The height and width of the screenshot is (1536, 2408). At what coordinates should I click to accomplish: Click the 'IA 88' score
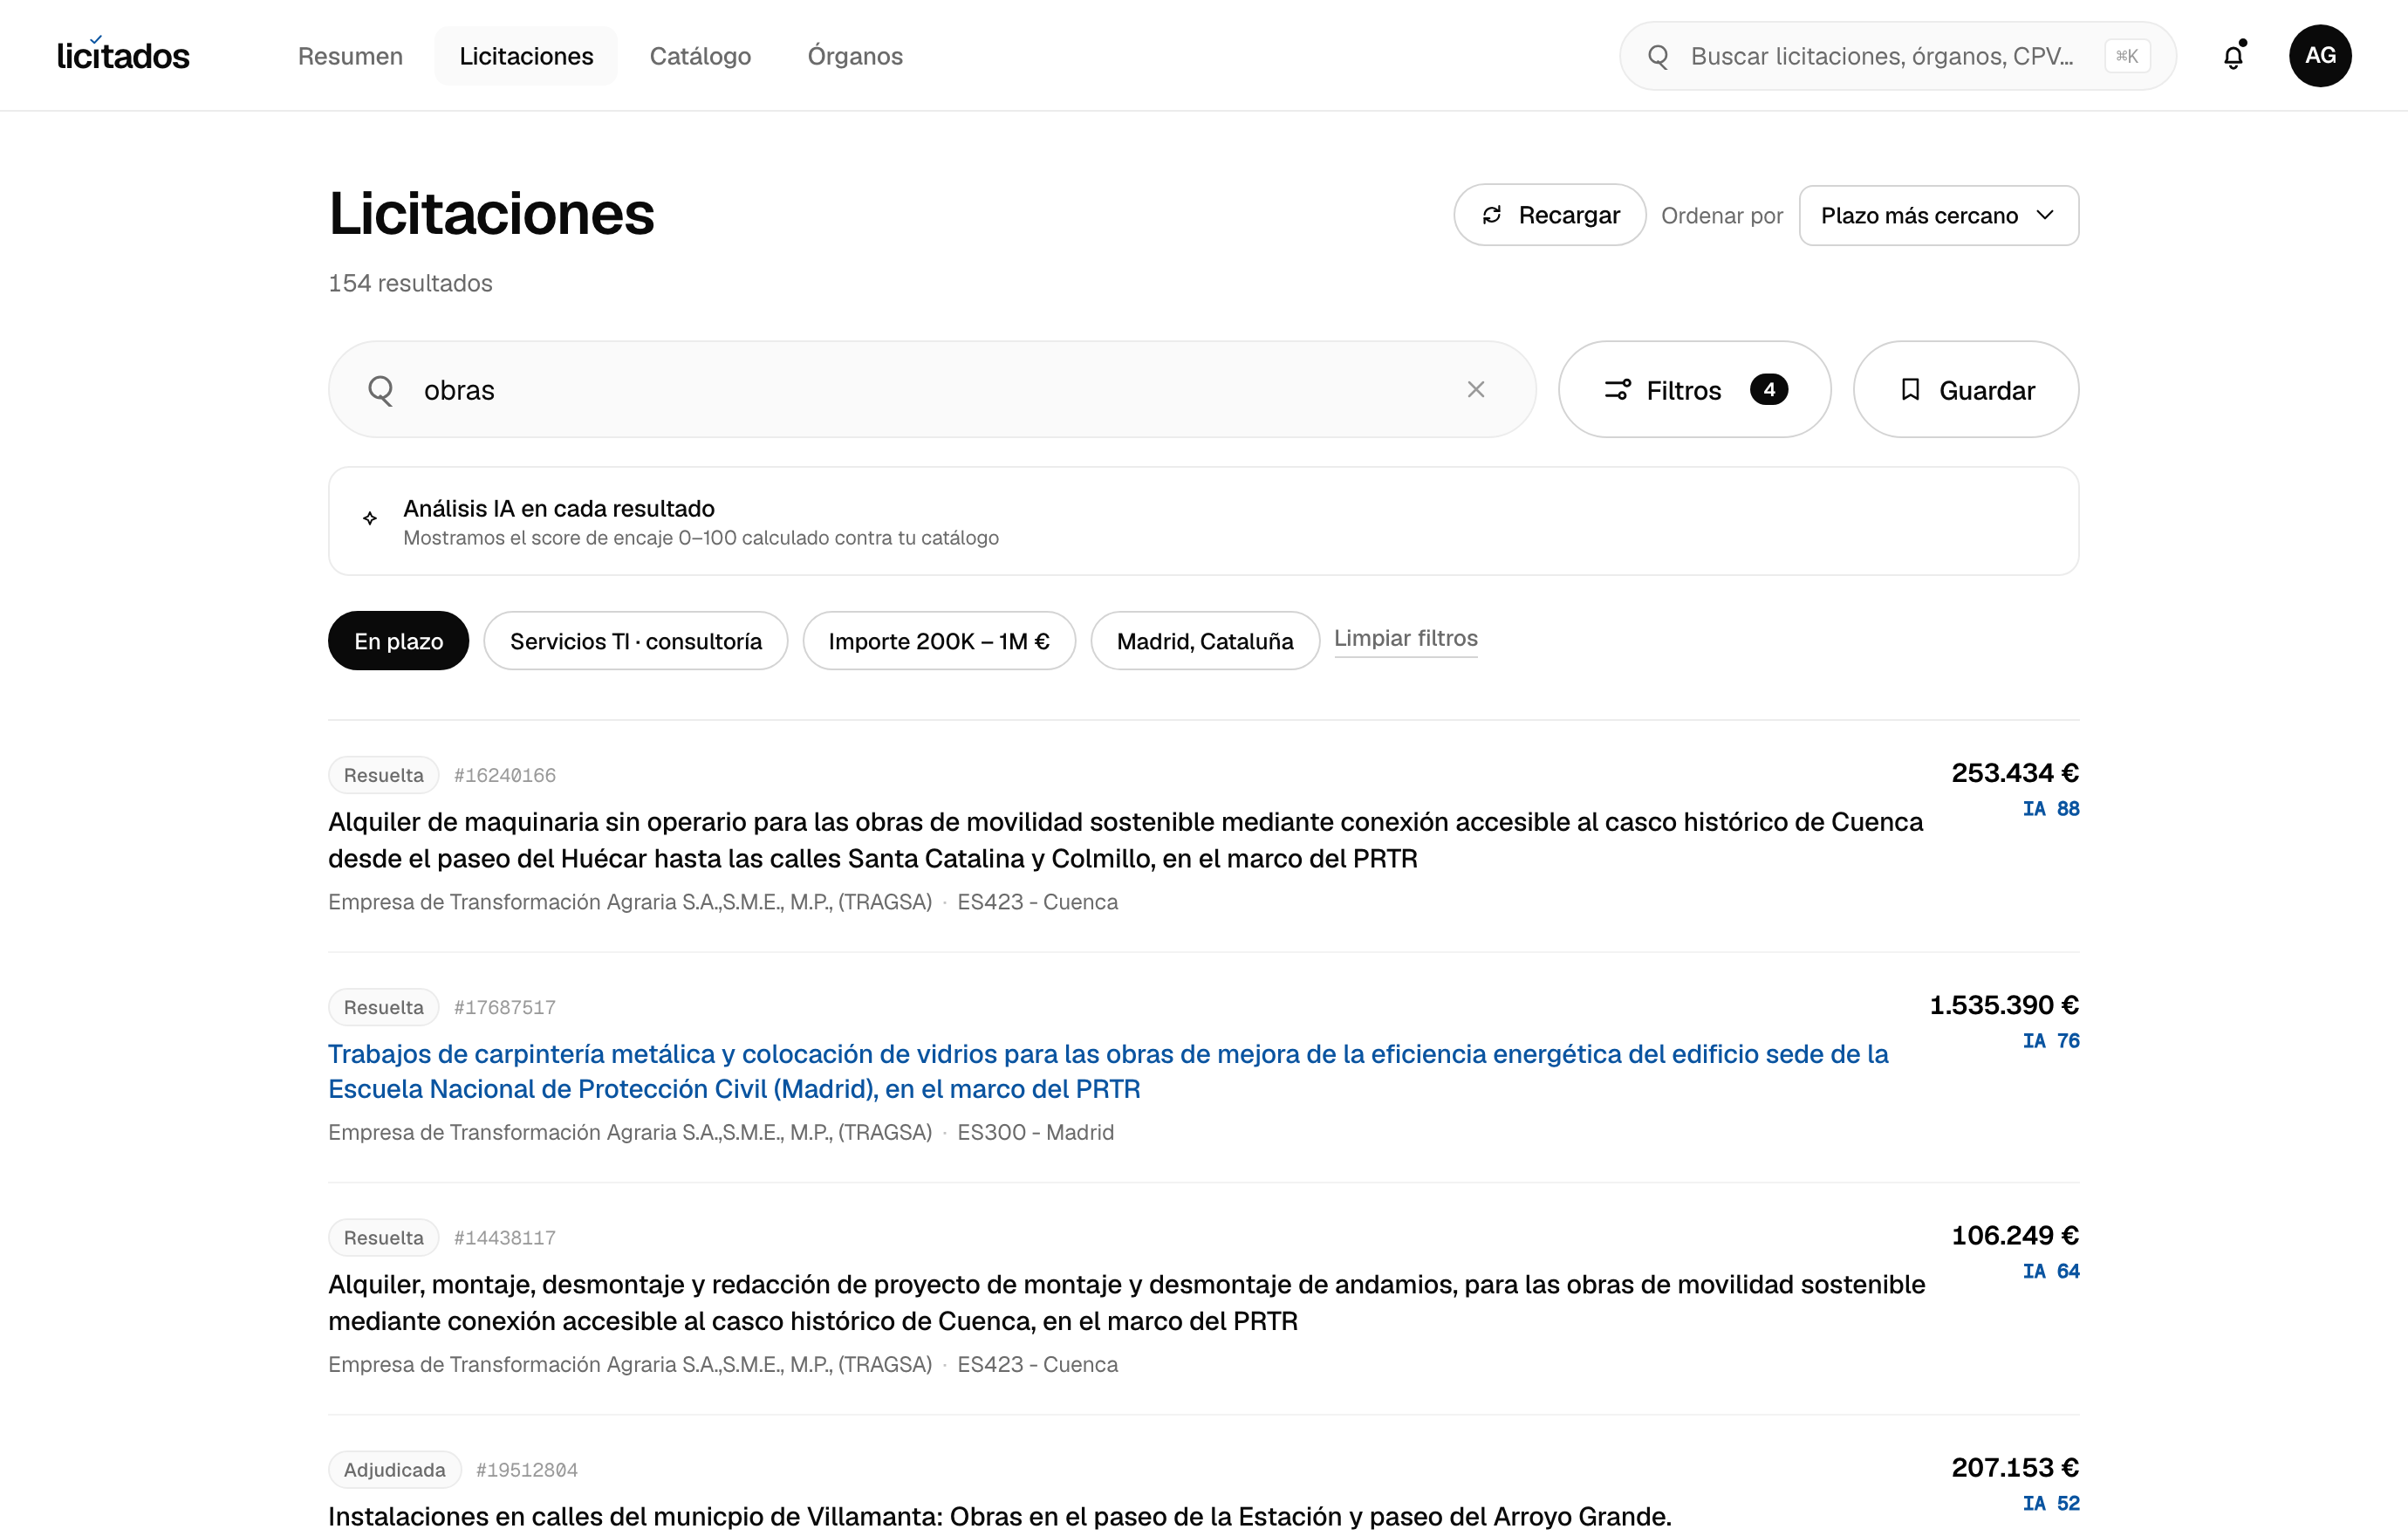[2051, 808]
